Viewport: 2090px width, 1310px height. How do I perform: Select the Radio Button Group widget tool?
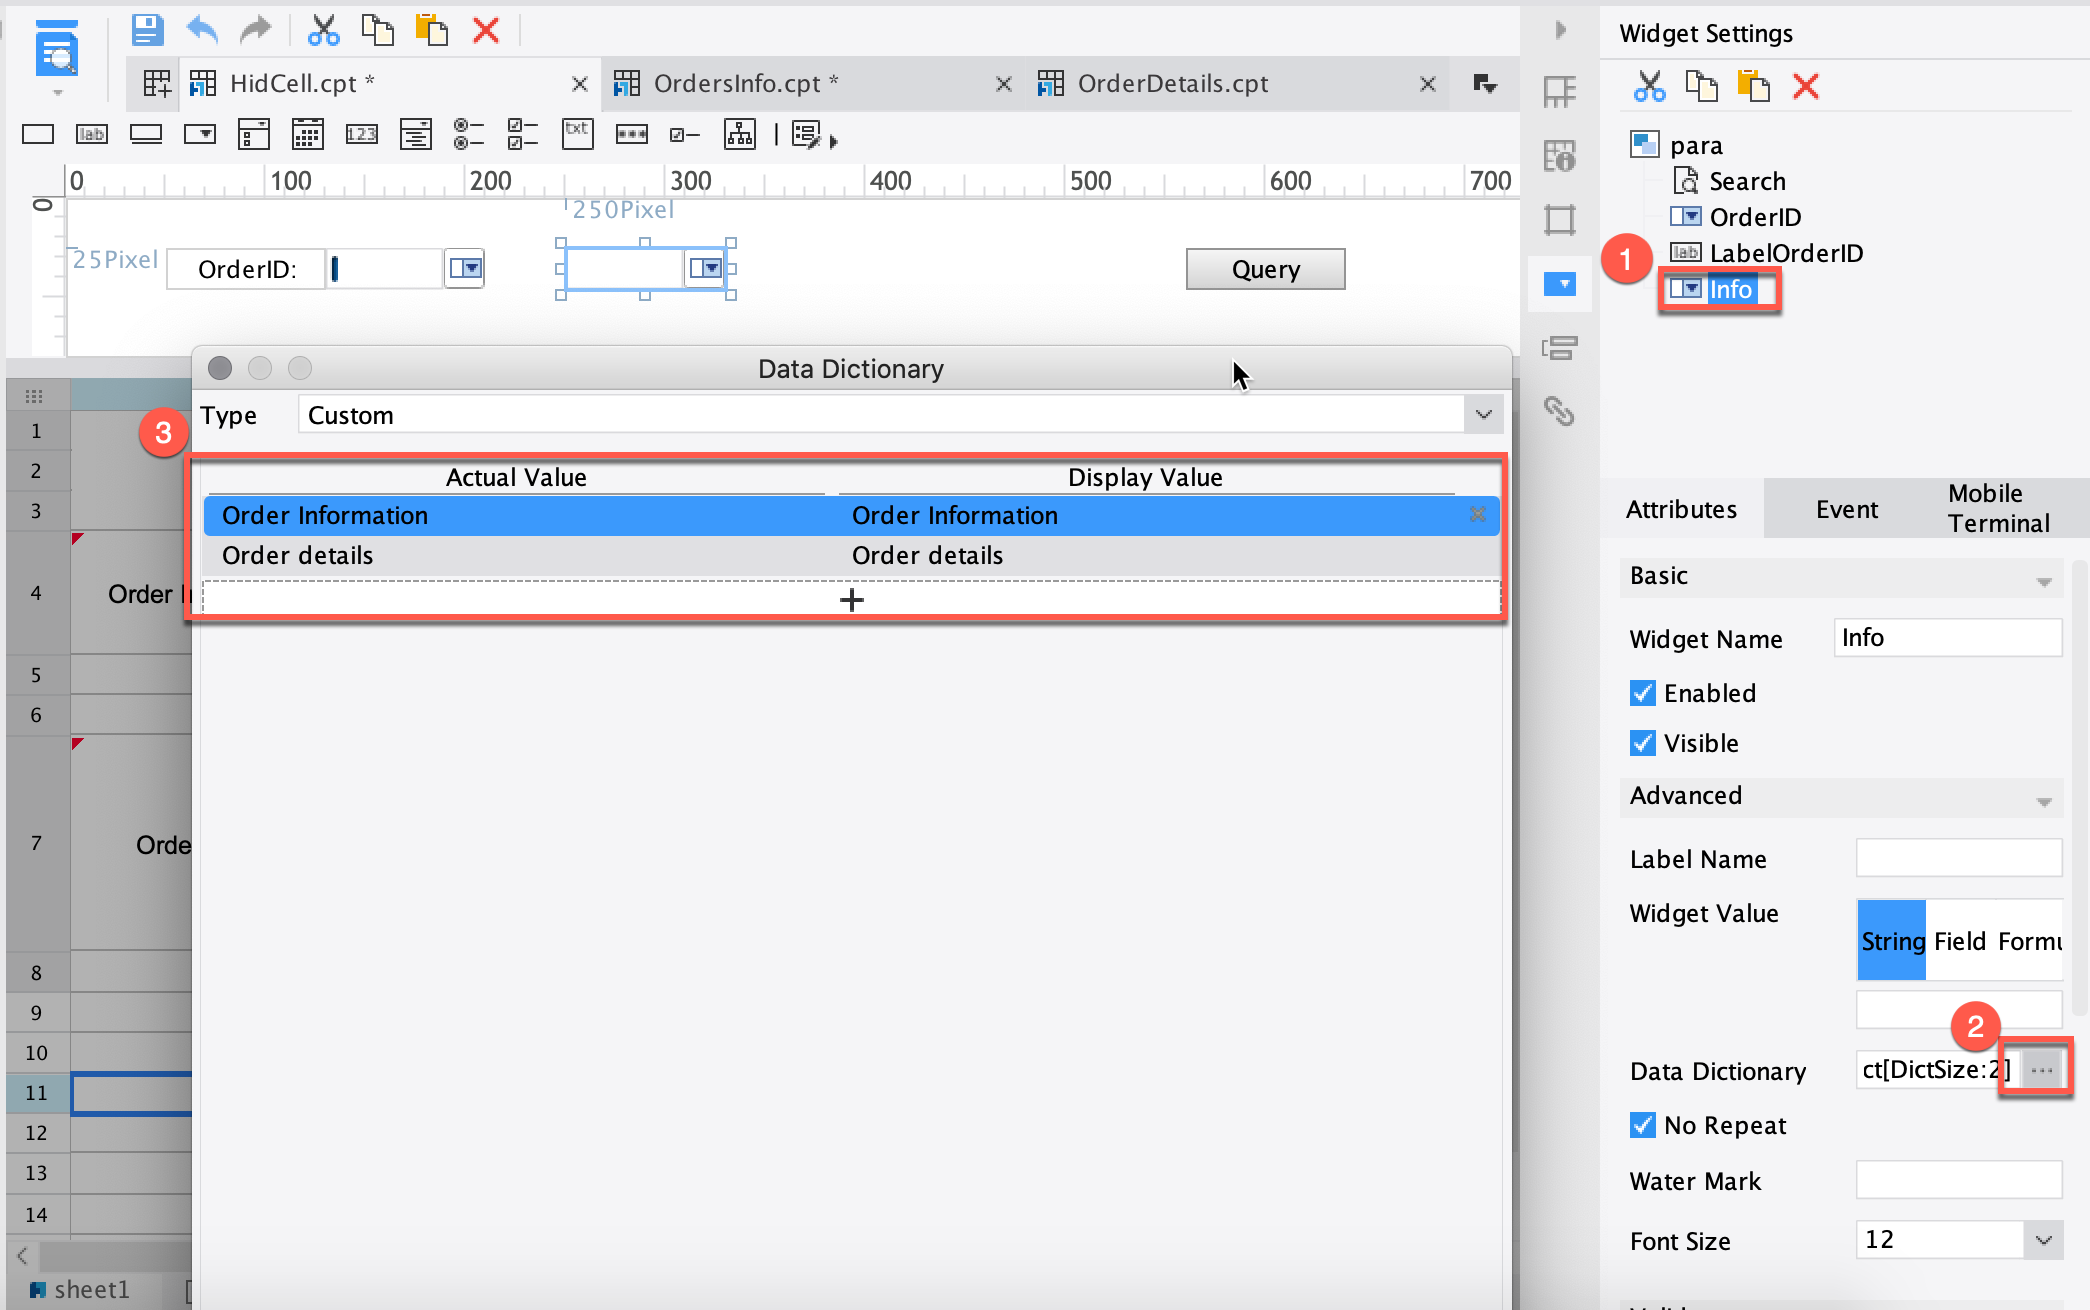pyautogui.click(x=469, y=133)
